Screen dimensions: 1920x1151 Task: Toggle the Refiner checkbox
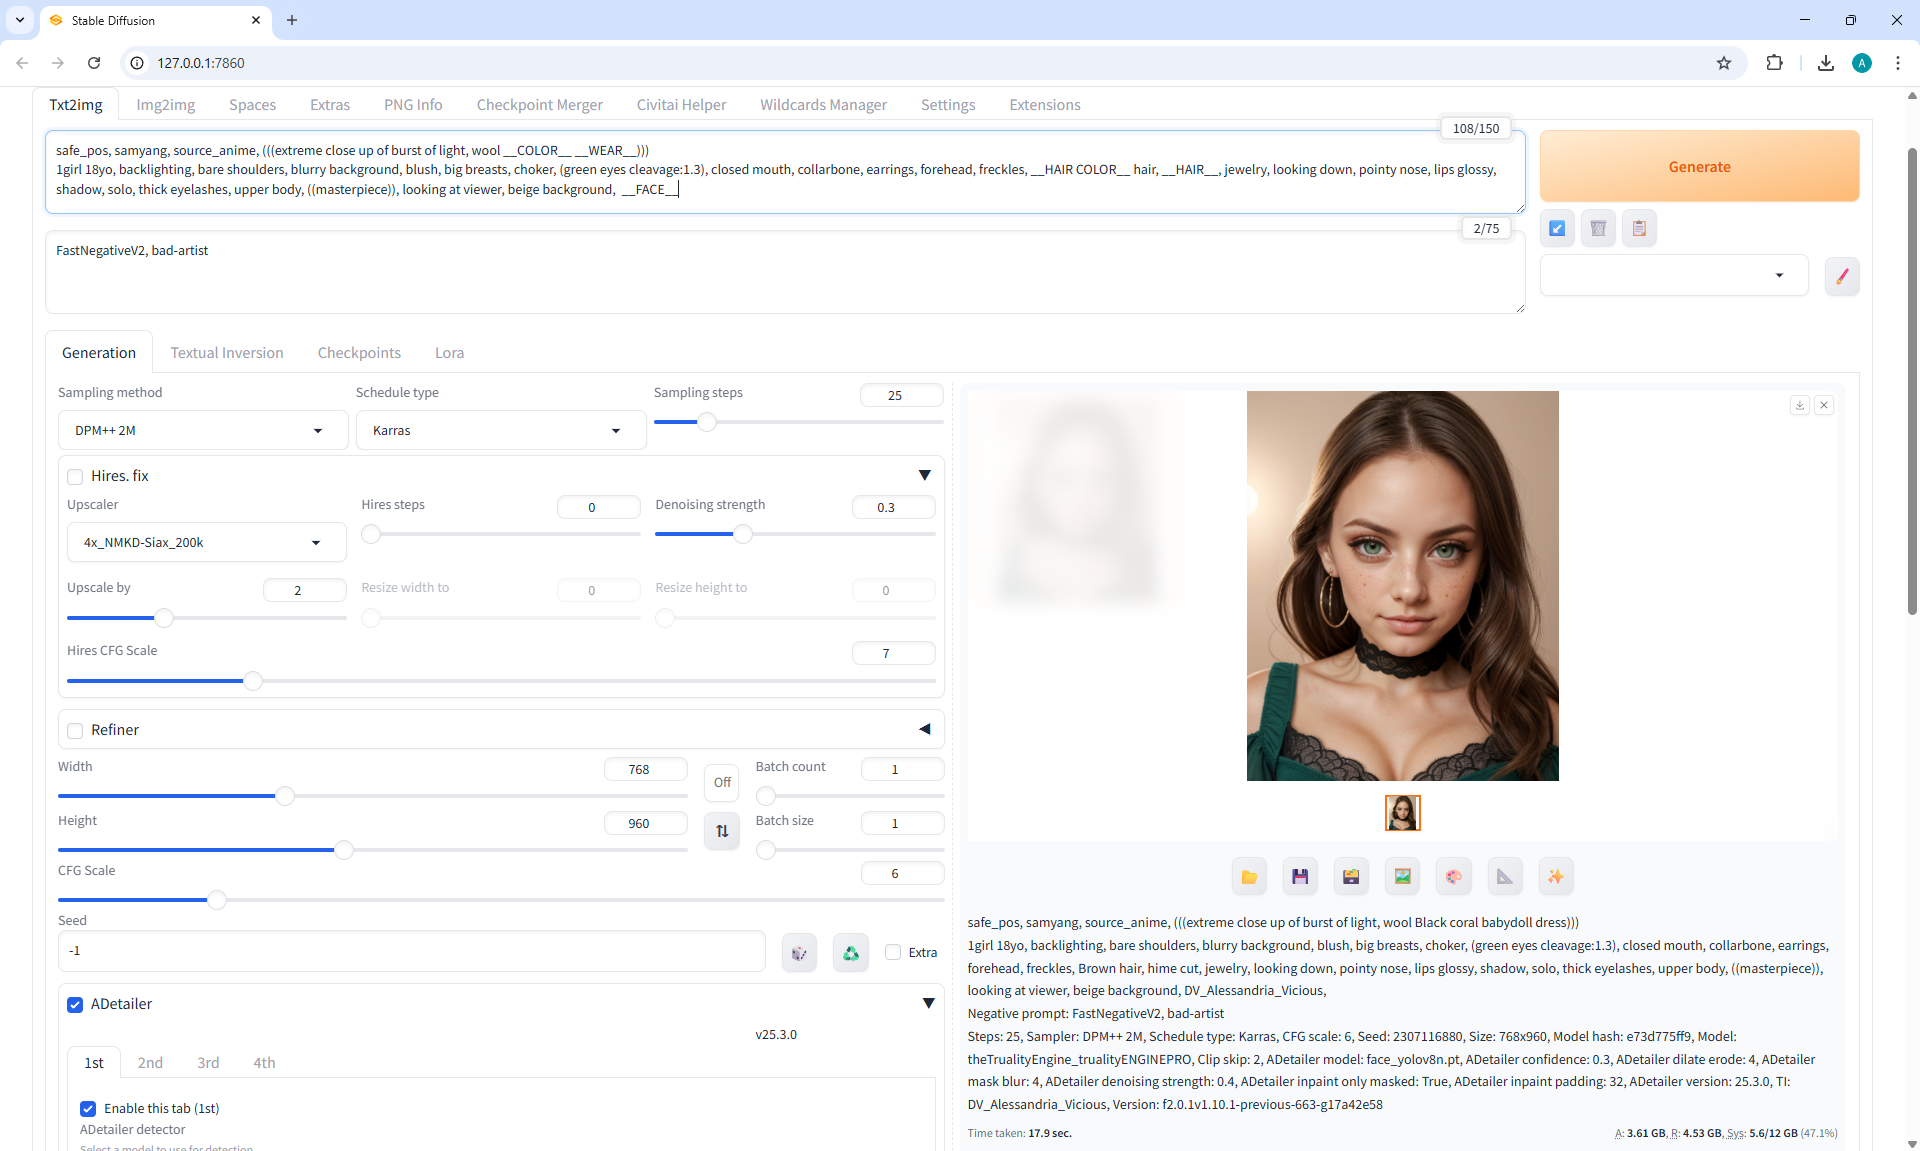tap(75, 731)
